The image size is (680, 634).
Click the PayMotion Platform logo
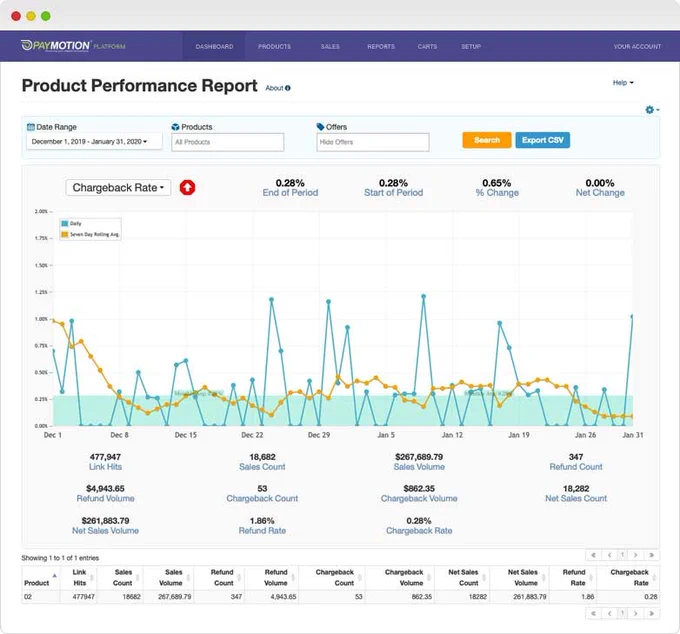[73, 46]
